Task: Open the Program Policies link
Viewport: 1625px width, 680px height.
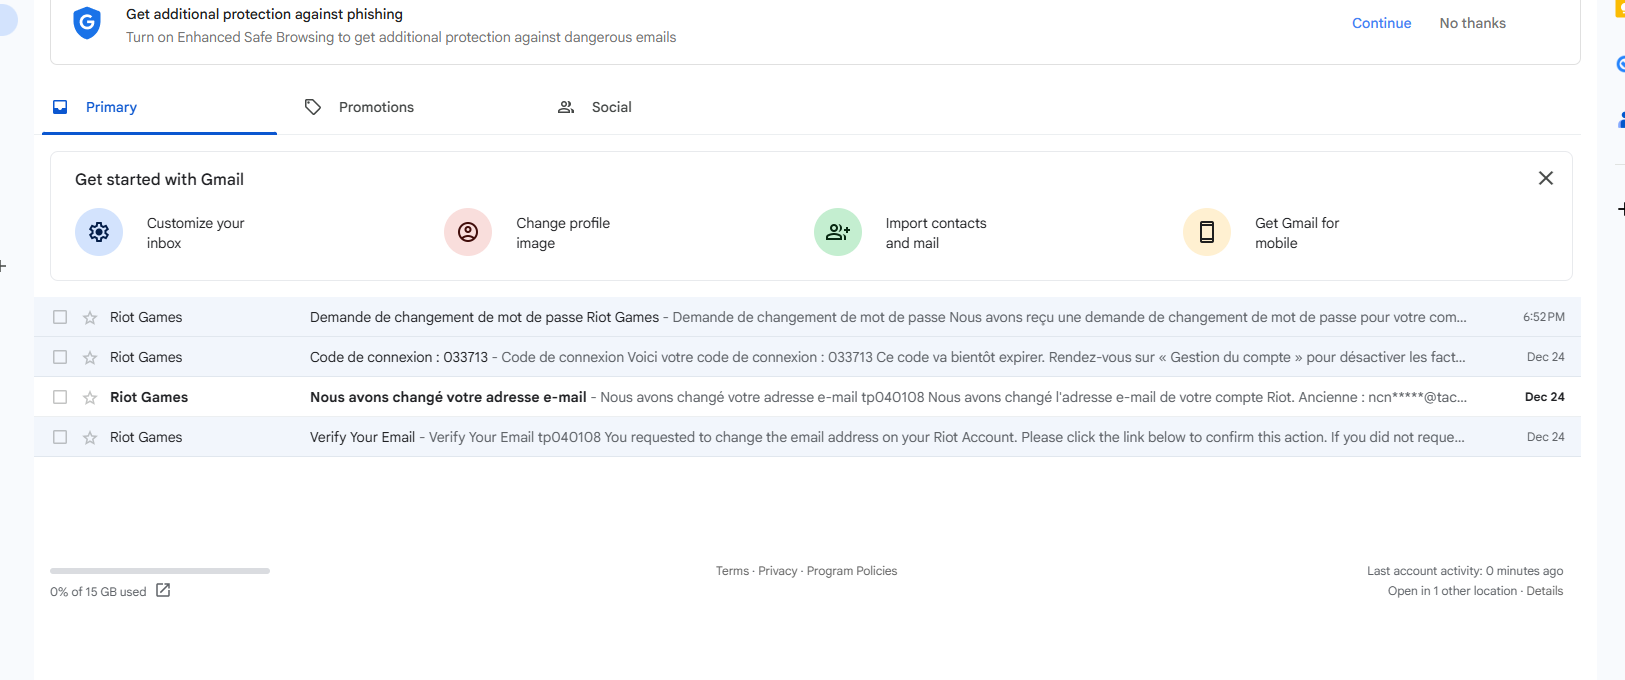Action: (x=852, y=571)
